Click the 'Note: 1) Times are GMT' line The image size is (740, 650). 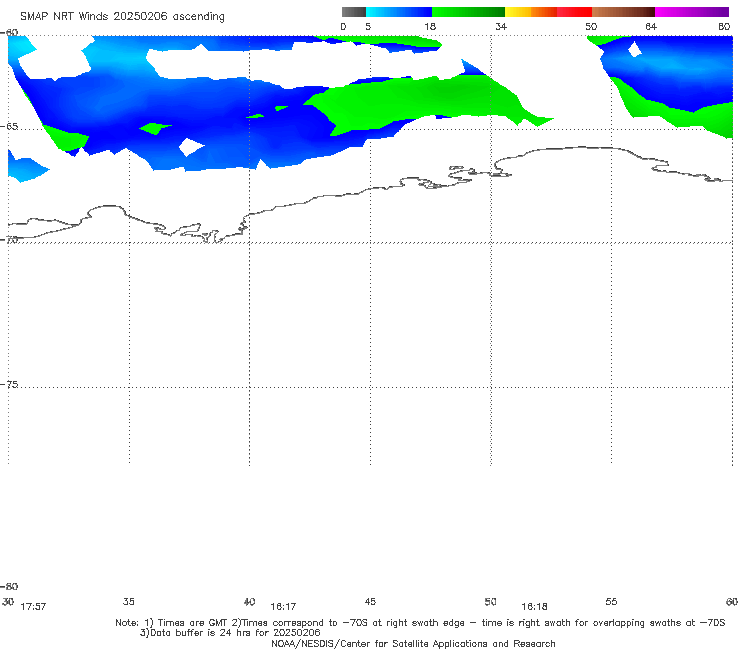pos(420,623)
